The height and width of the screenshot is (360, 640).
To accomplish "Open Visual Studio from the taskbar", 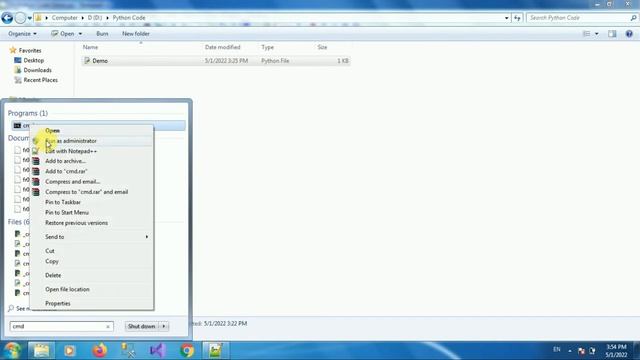I will (x=157, y=351).
